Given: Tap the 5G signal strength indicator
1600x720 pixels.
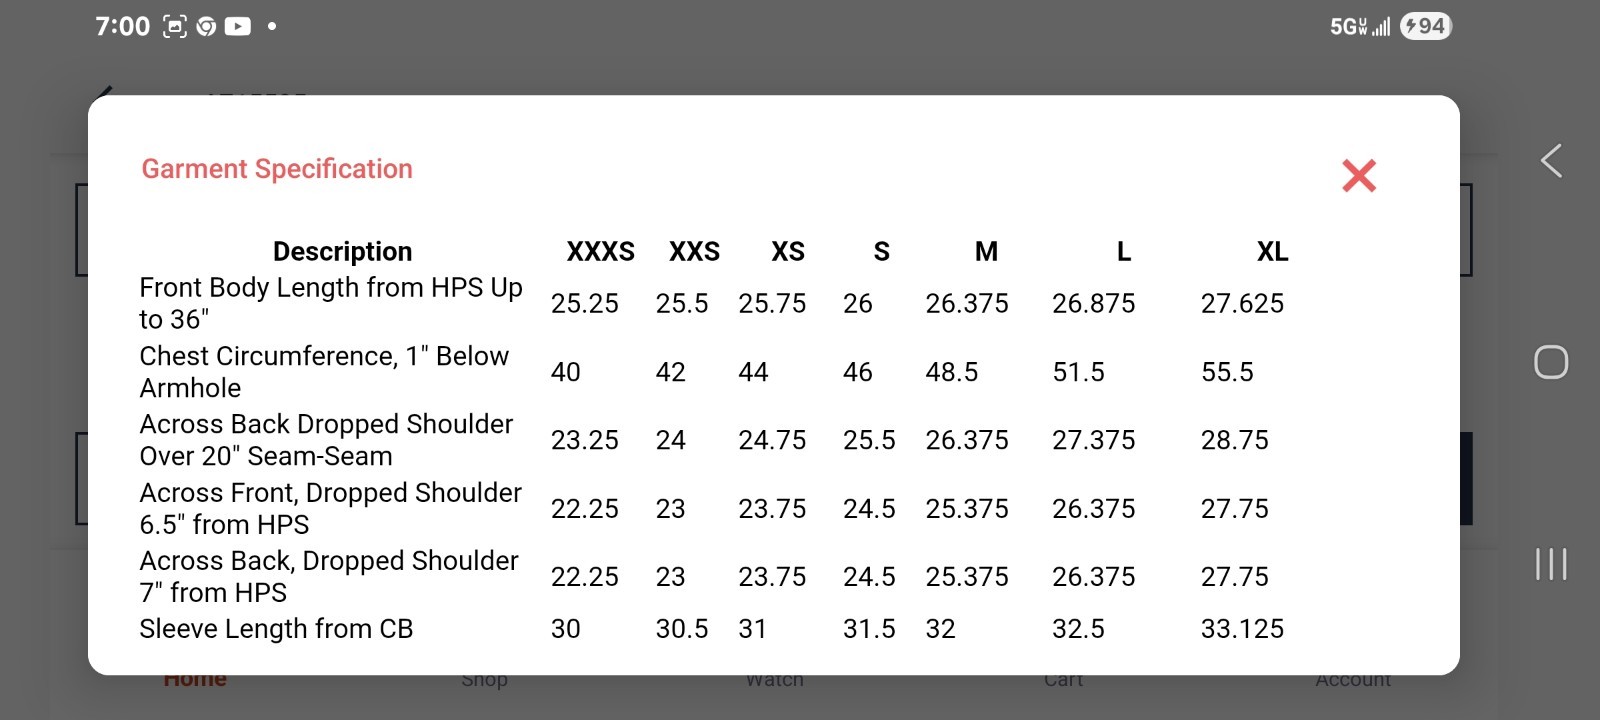Looking at the screenshot, I should point(1360,26).
